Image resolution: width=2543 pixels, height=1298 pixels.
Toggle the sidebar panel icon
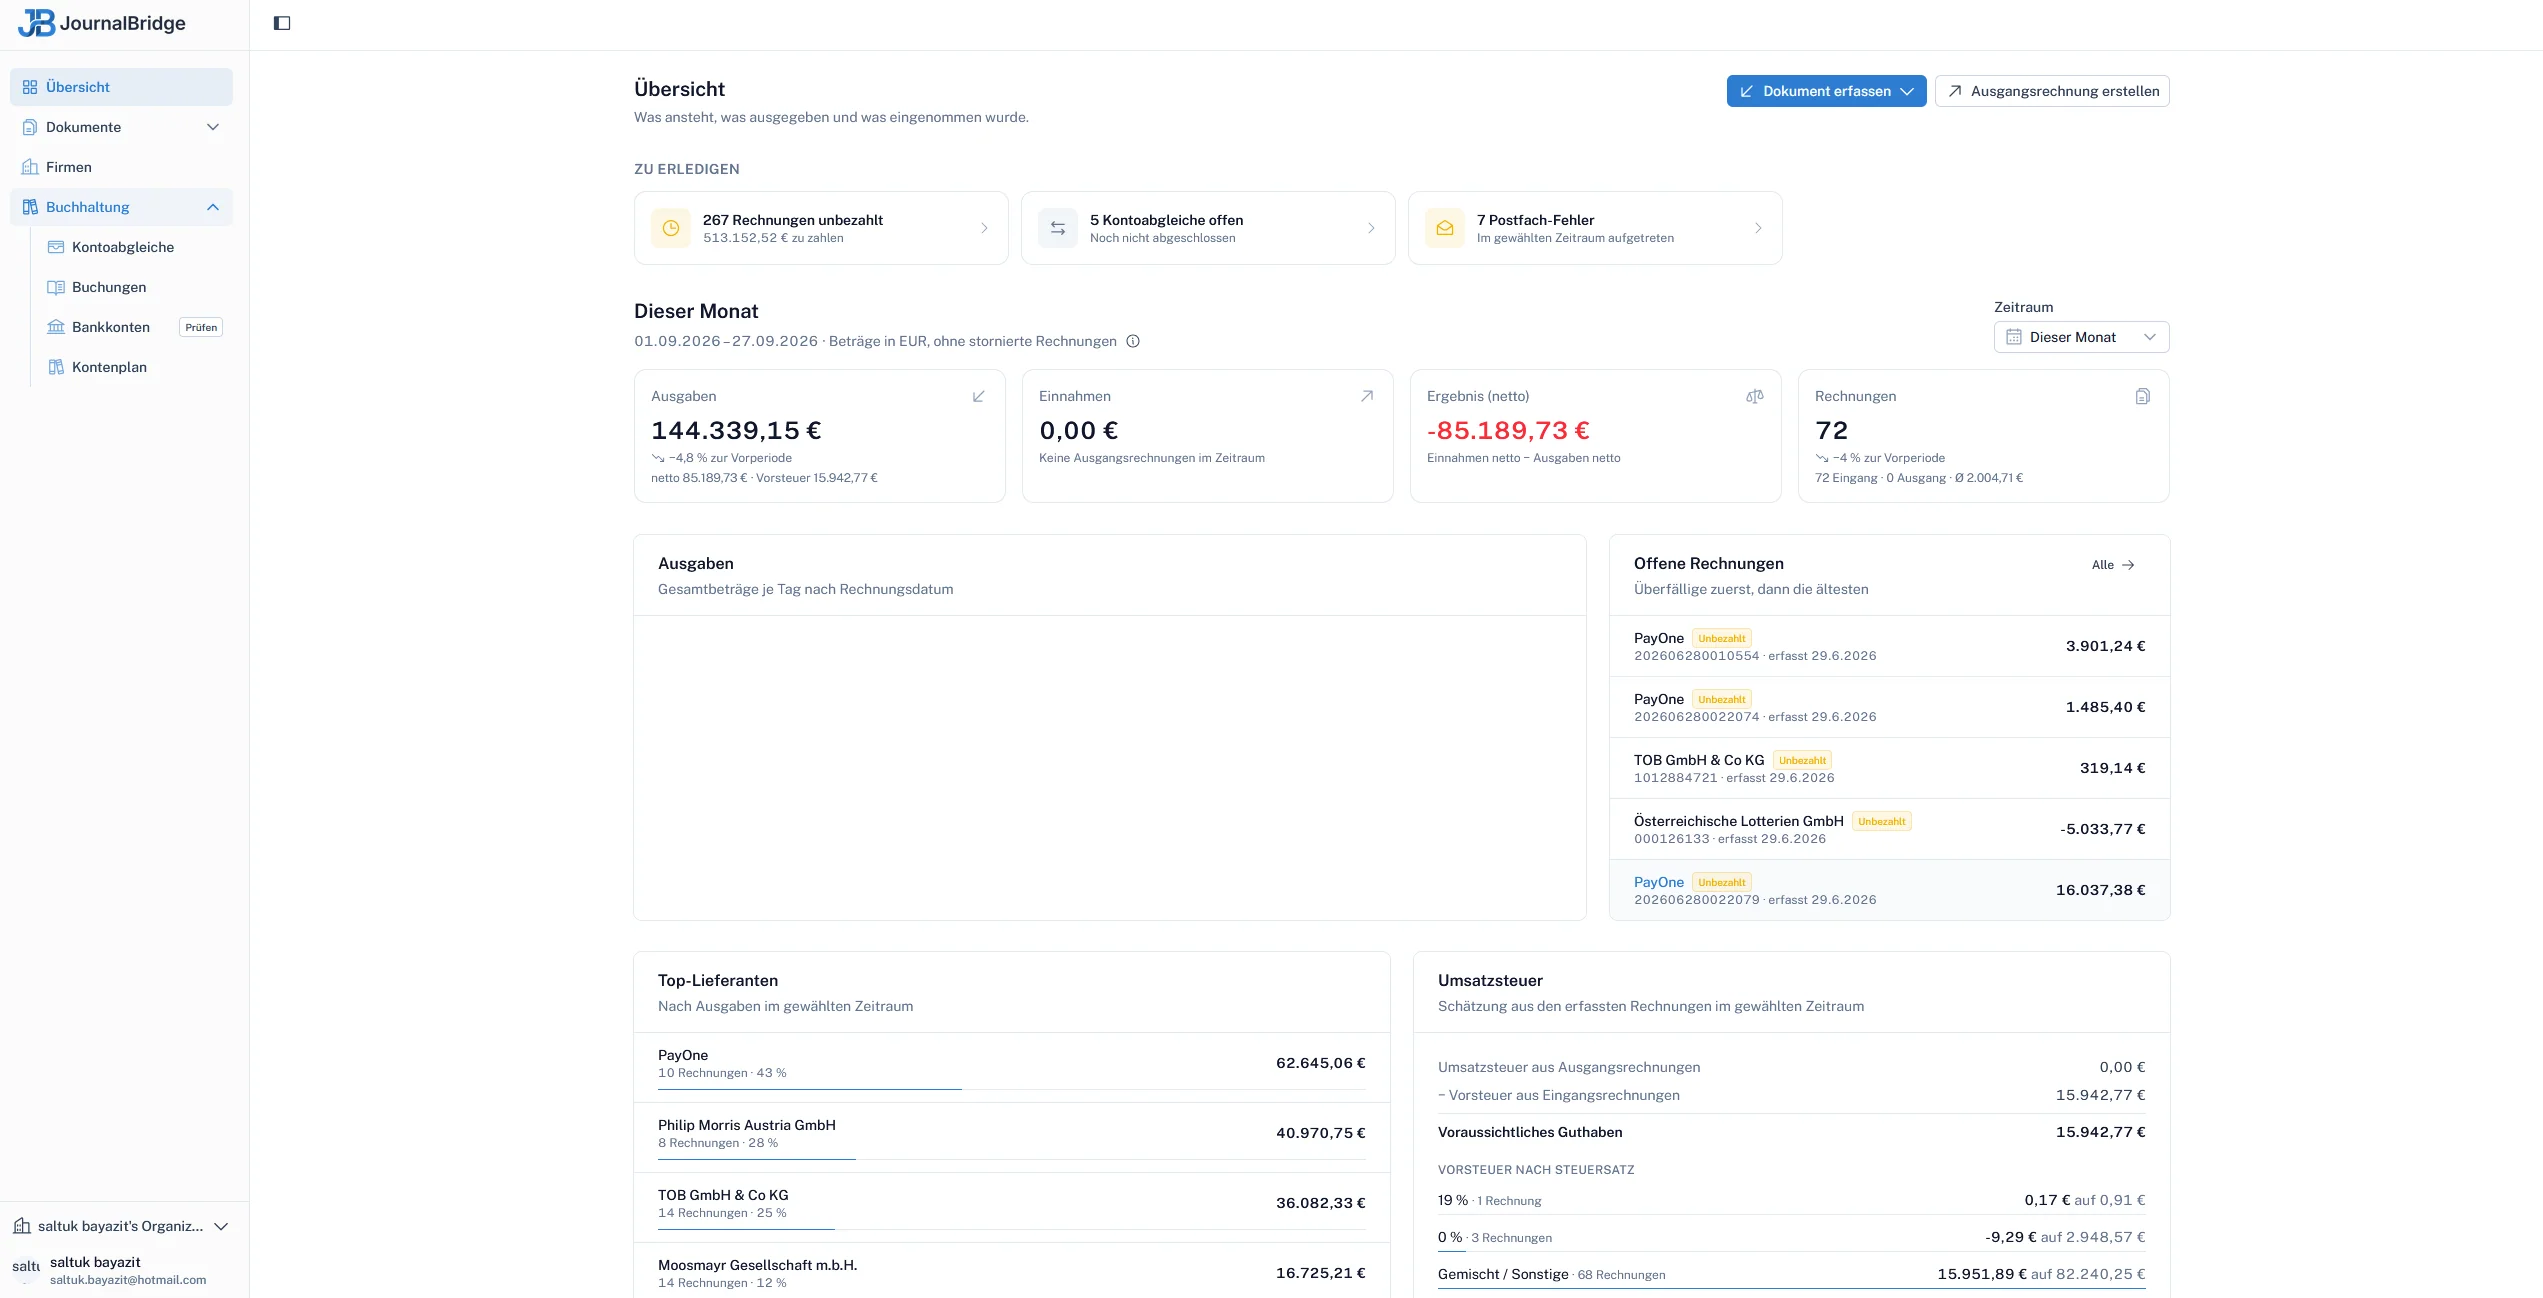282,23
